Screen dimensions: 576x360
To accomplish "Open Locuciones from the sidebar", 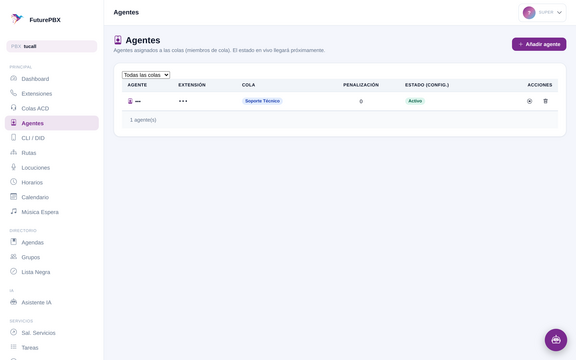I will [x=51, y=168].
